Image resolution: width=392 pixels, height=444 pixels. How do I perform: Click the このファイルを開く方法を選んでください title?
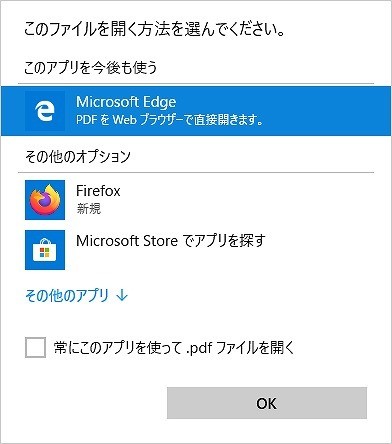tap(154, 29)
